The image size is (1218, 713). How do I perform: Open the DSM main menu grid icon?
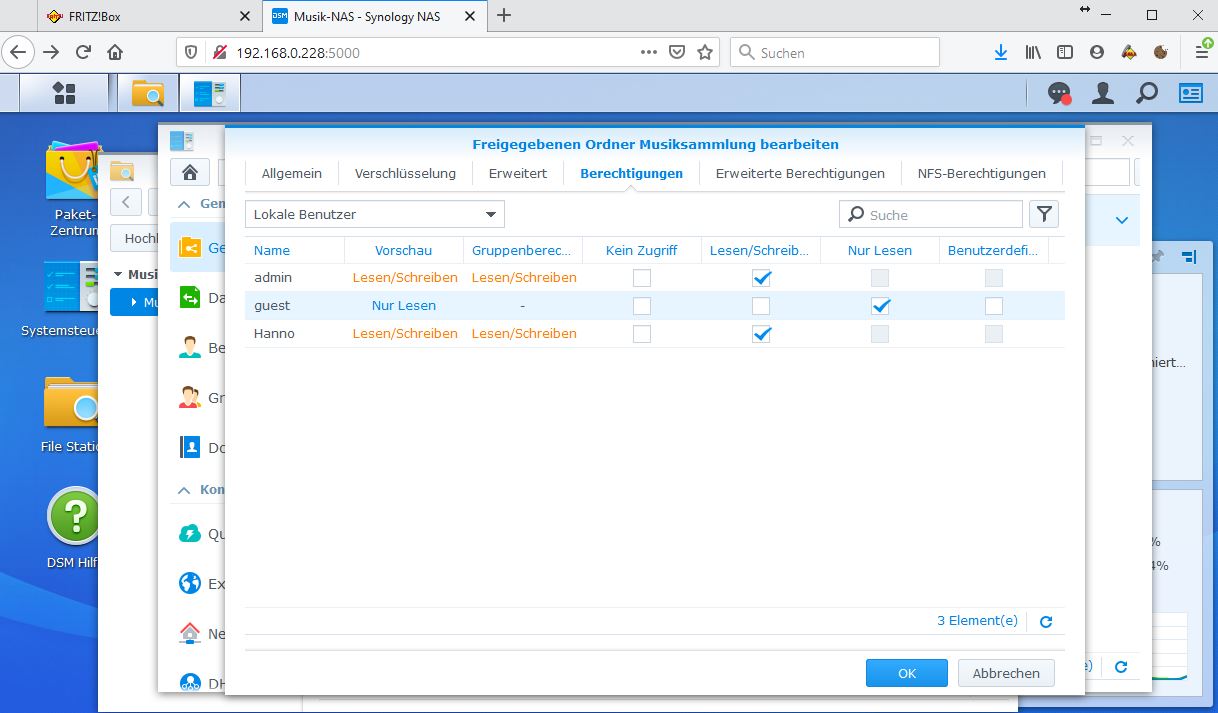coord(64,93)
